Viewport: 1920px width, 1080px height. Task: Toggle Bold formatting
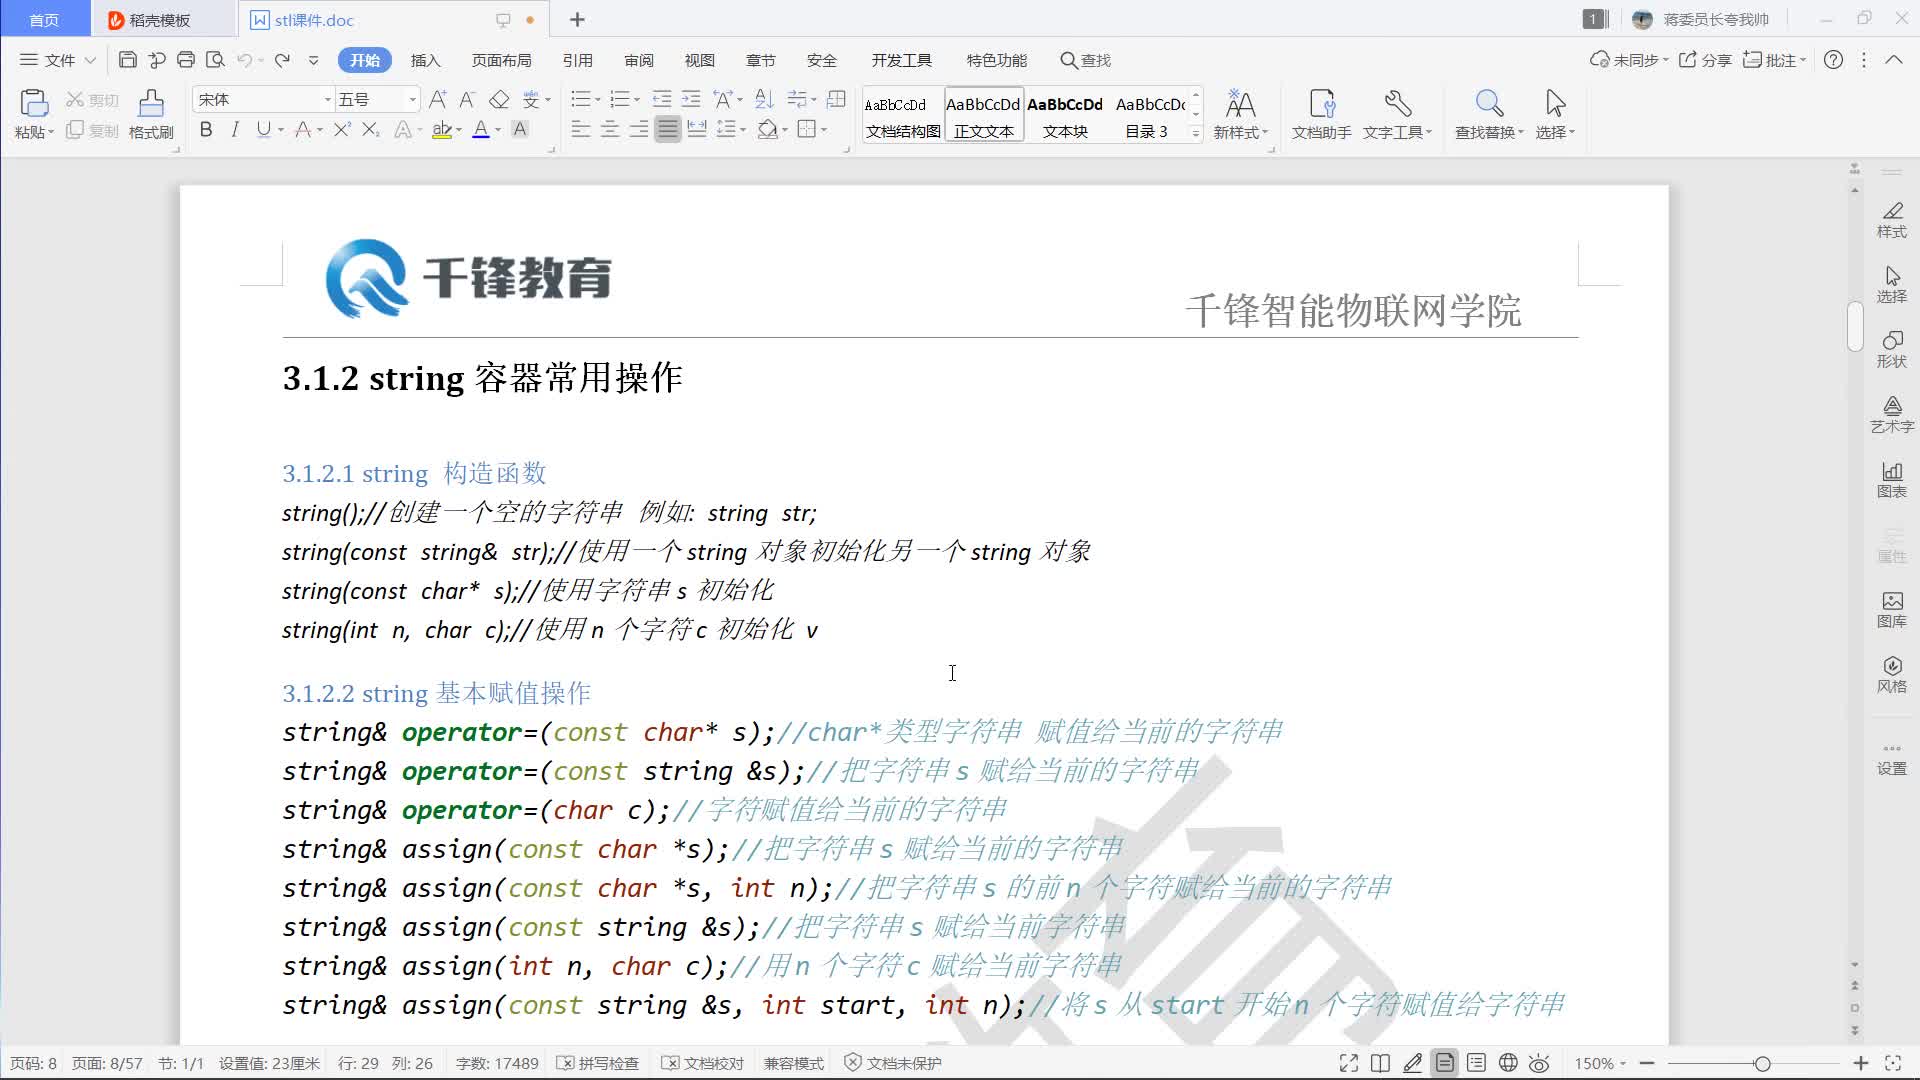point(206,129)
